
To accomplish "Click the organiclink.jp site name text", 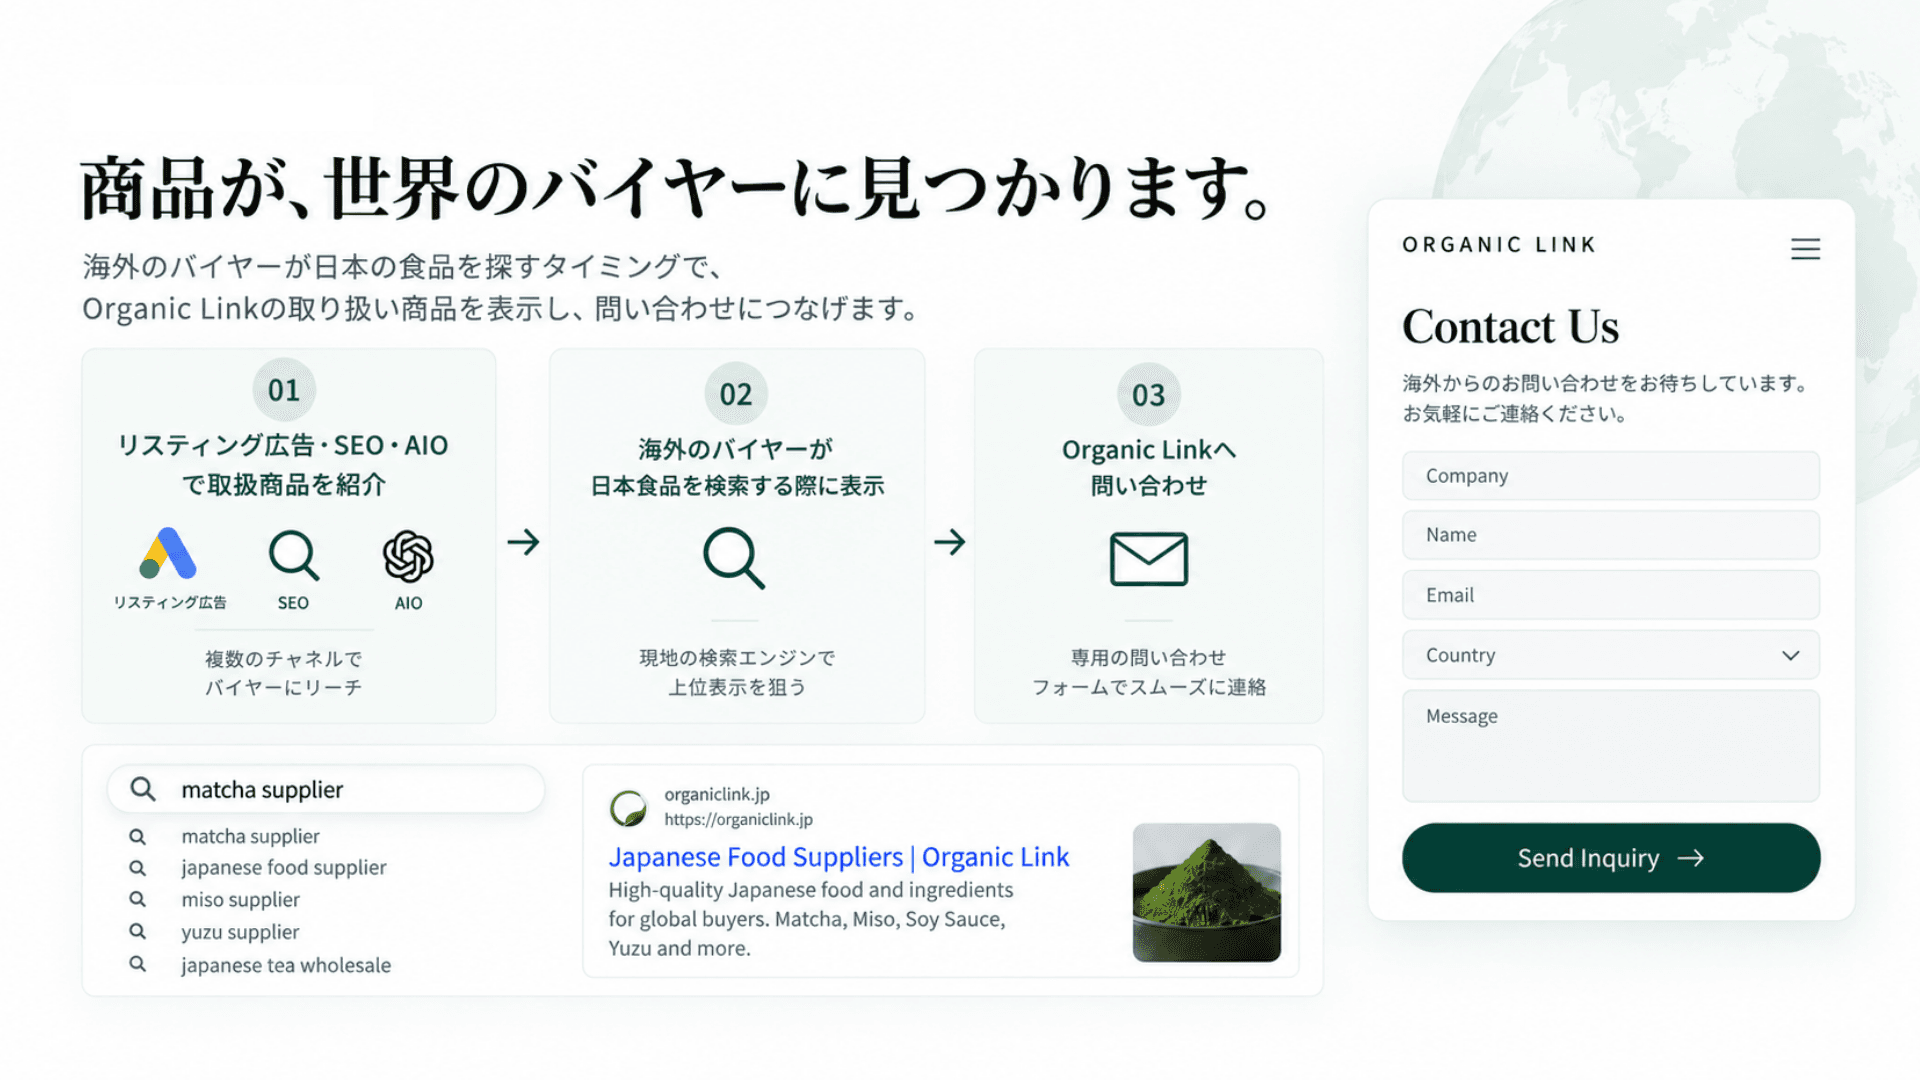I will (717, 794).
